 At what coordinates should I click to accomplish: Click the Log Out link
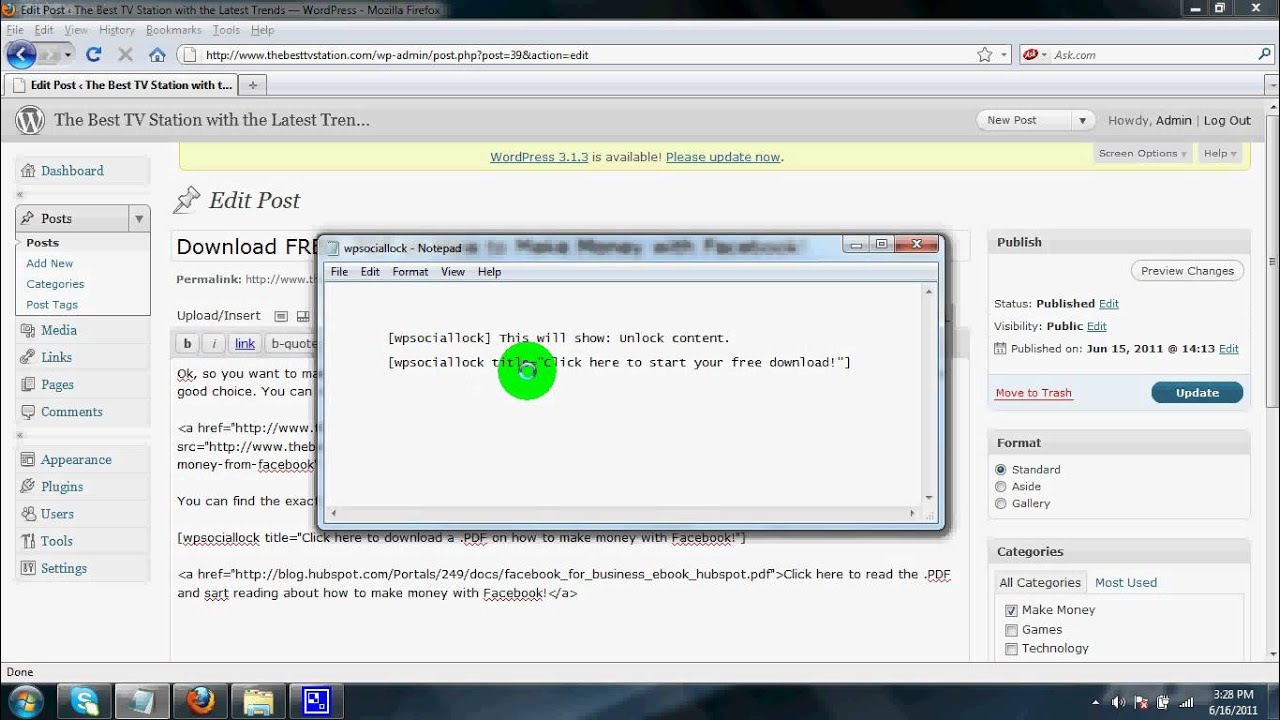pos(1227,120)
